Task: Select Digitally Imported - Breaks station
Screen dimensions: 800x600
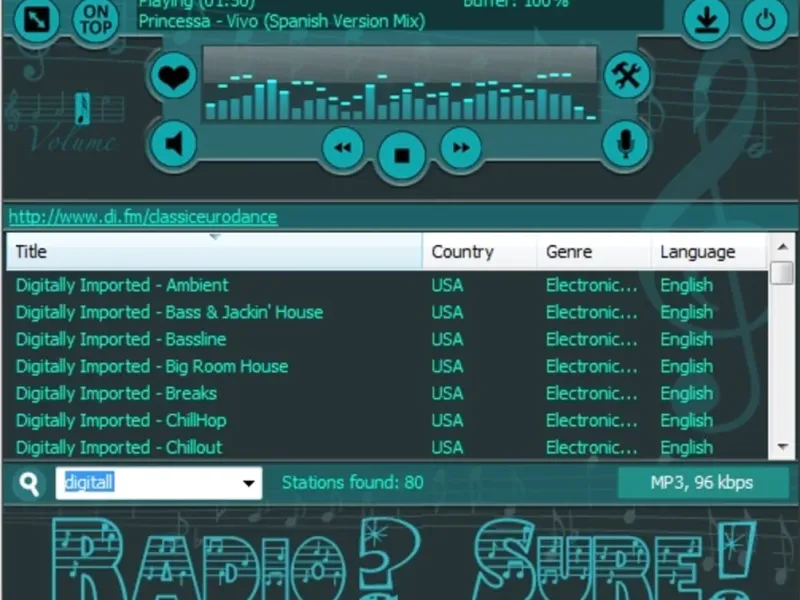Action: tap(387, 393)
